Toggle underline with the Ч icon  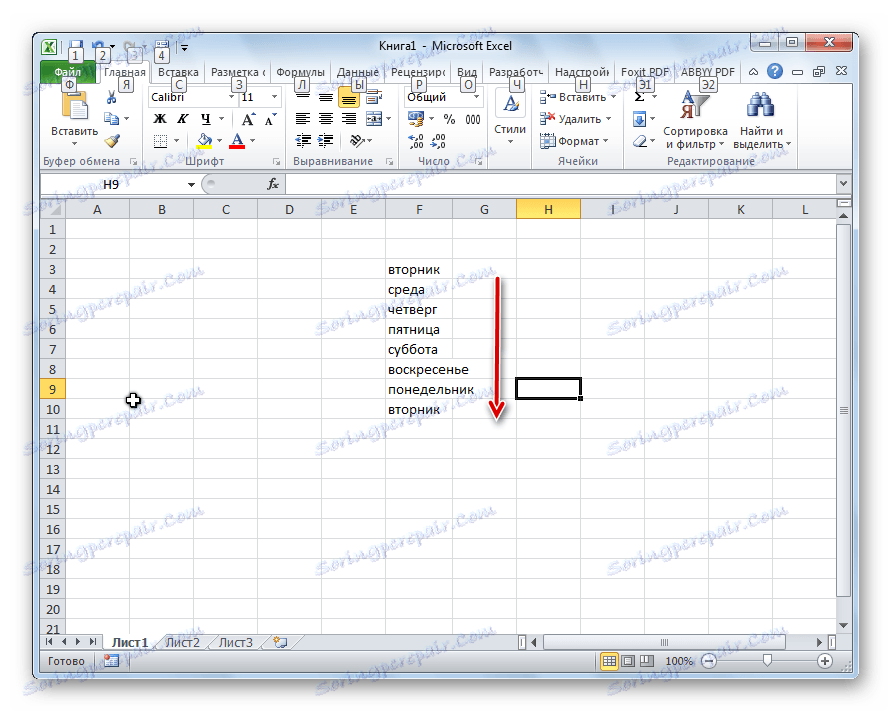(204, 119)
